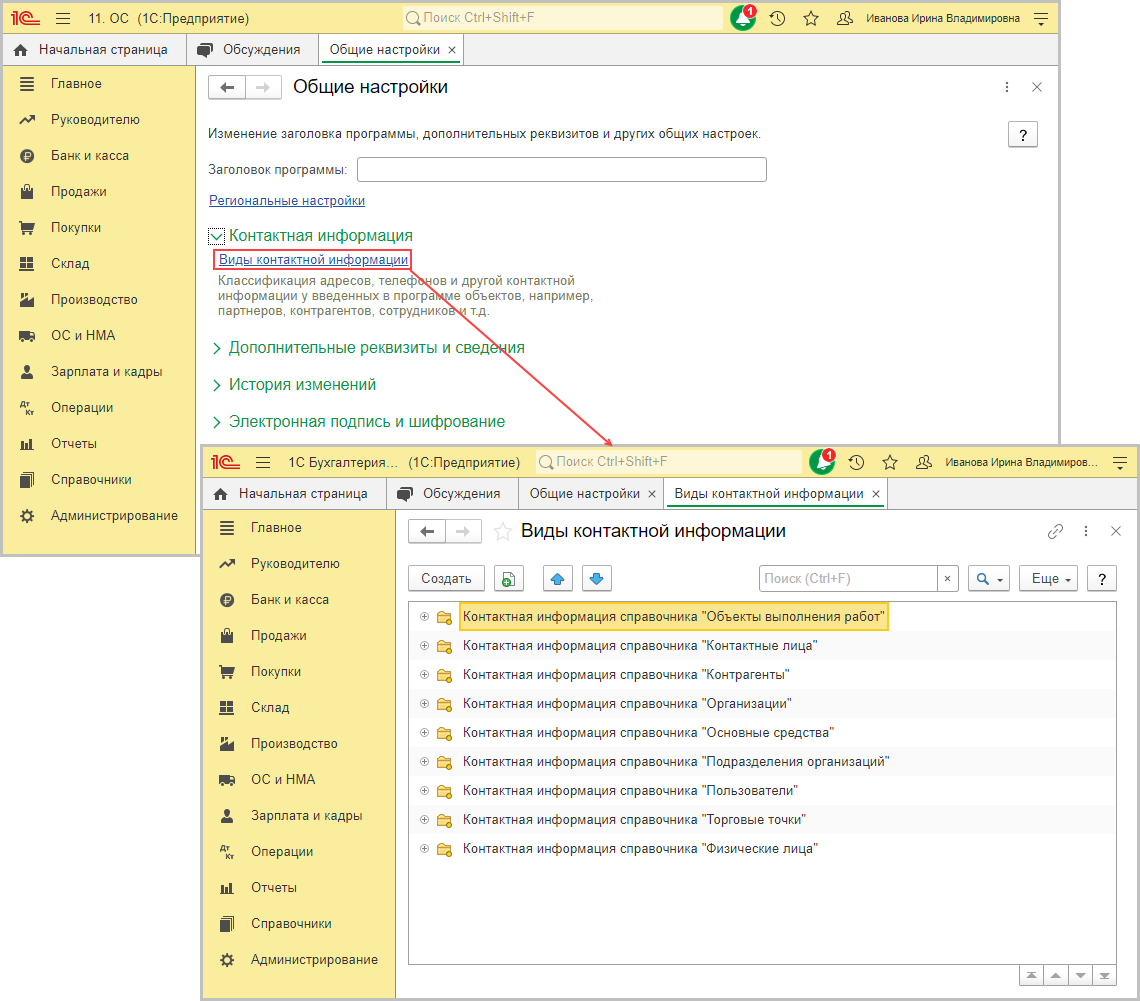This screenshot has width=1140, height=1001.
Task: Switch to Обсуждения tab in front window
Action: (451, 494)
